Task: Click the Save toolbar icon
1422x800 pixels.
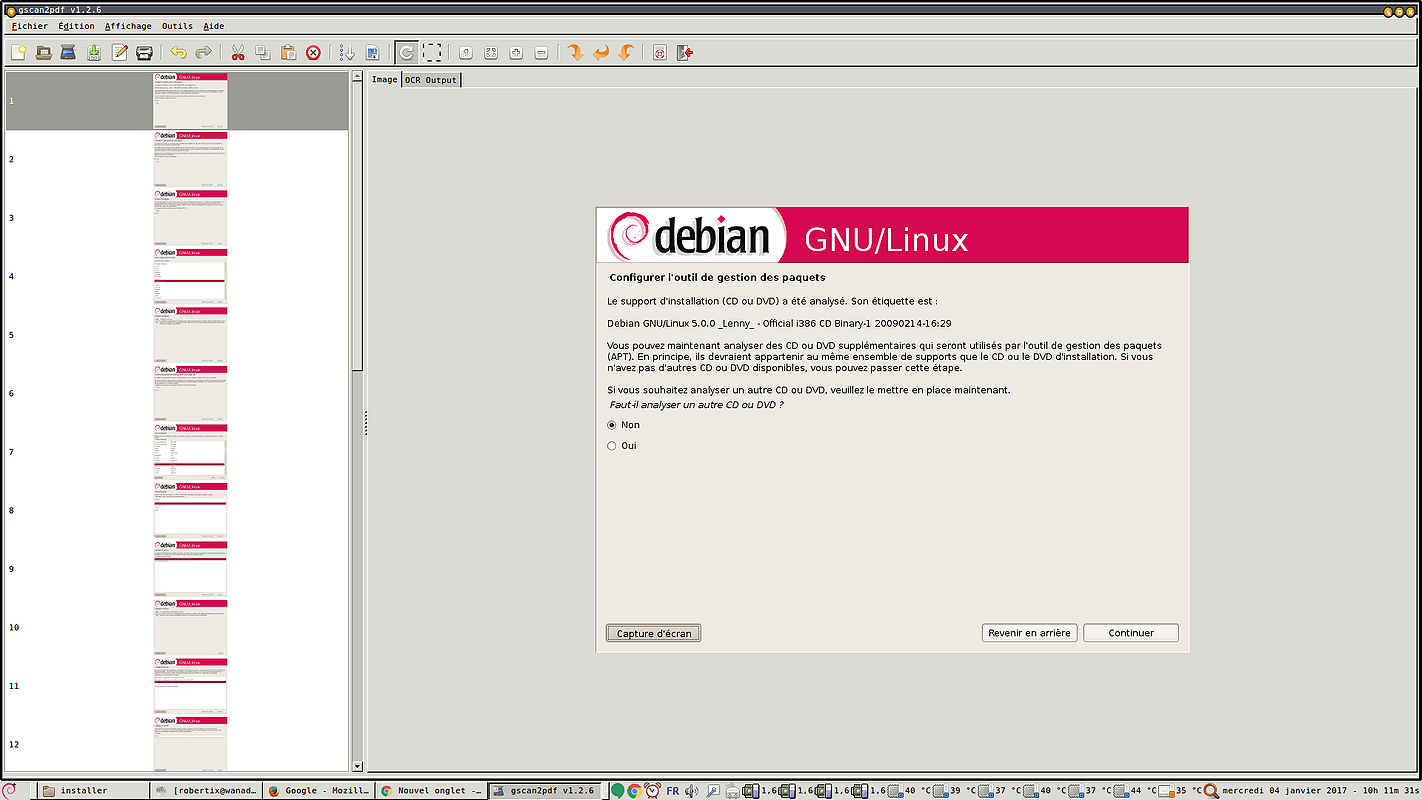Action: 94,52
